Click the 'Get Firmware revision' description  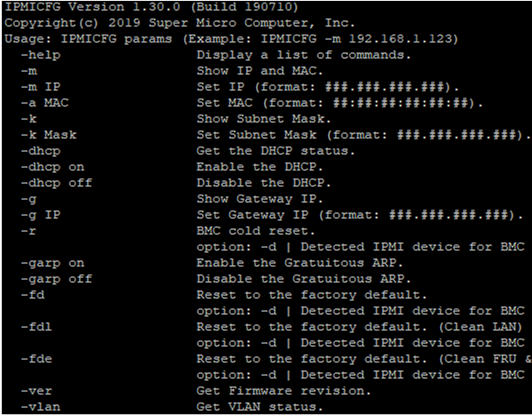284,391
